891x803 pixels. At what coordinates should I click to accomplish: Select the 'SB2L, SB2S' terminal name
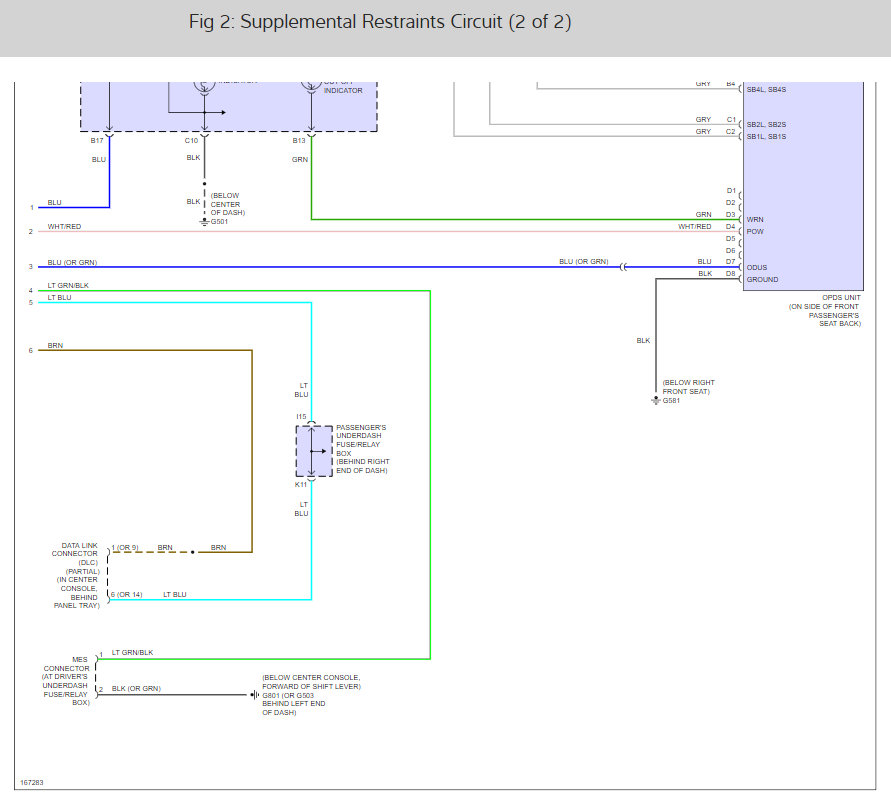click(766, 124)
